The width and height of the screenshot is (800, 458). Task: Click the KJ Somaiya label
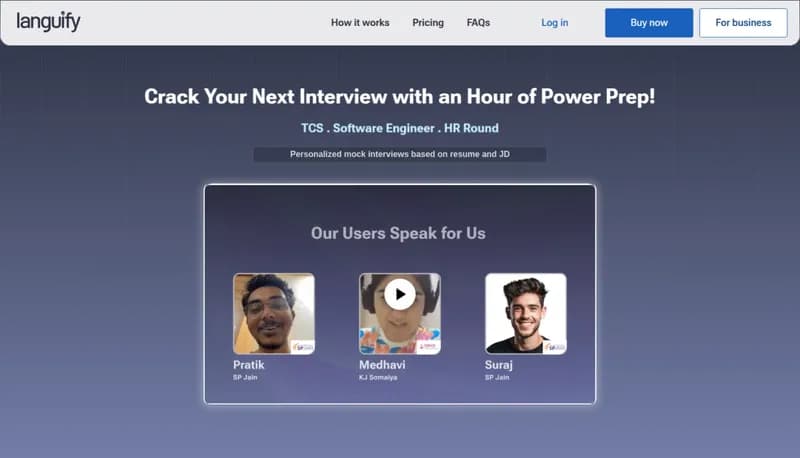pyautogui.click(x=378, y=377)
